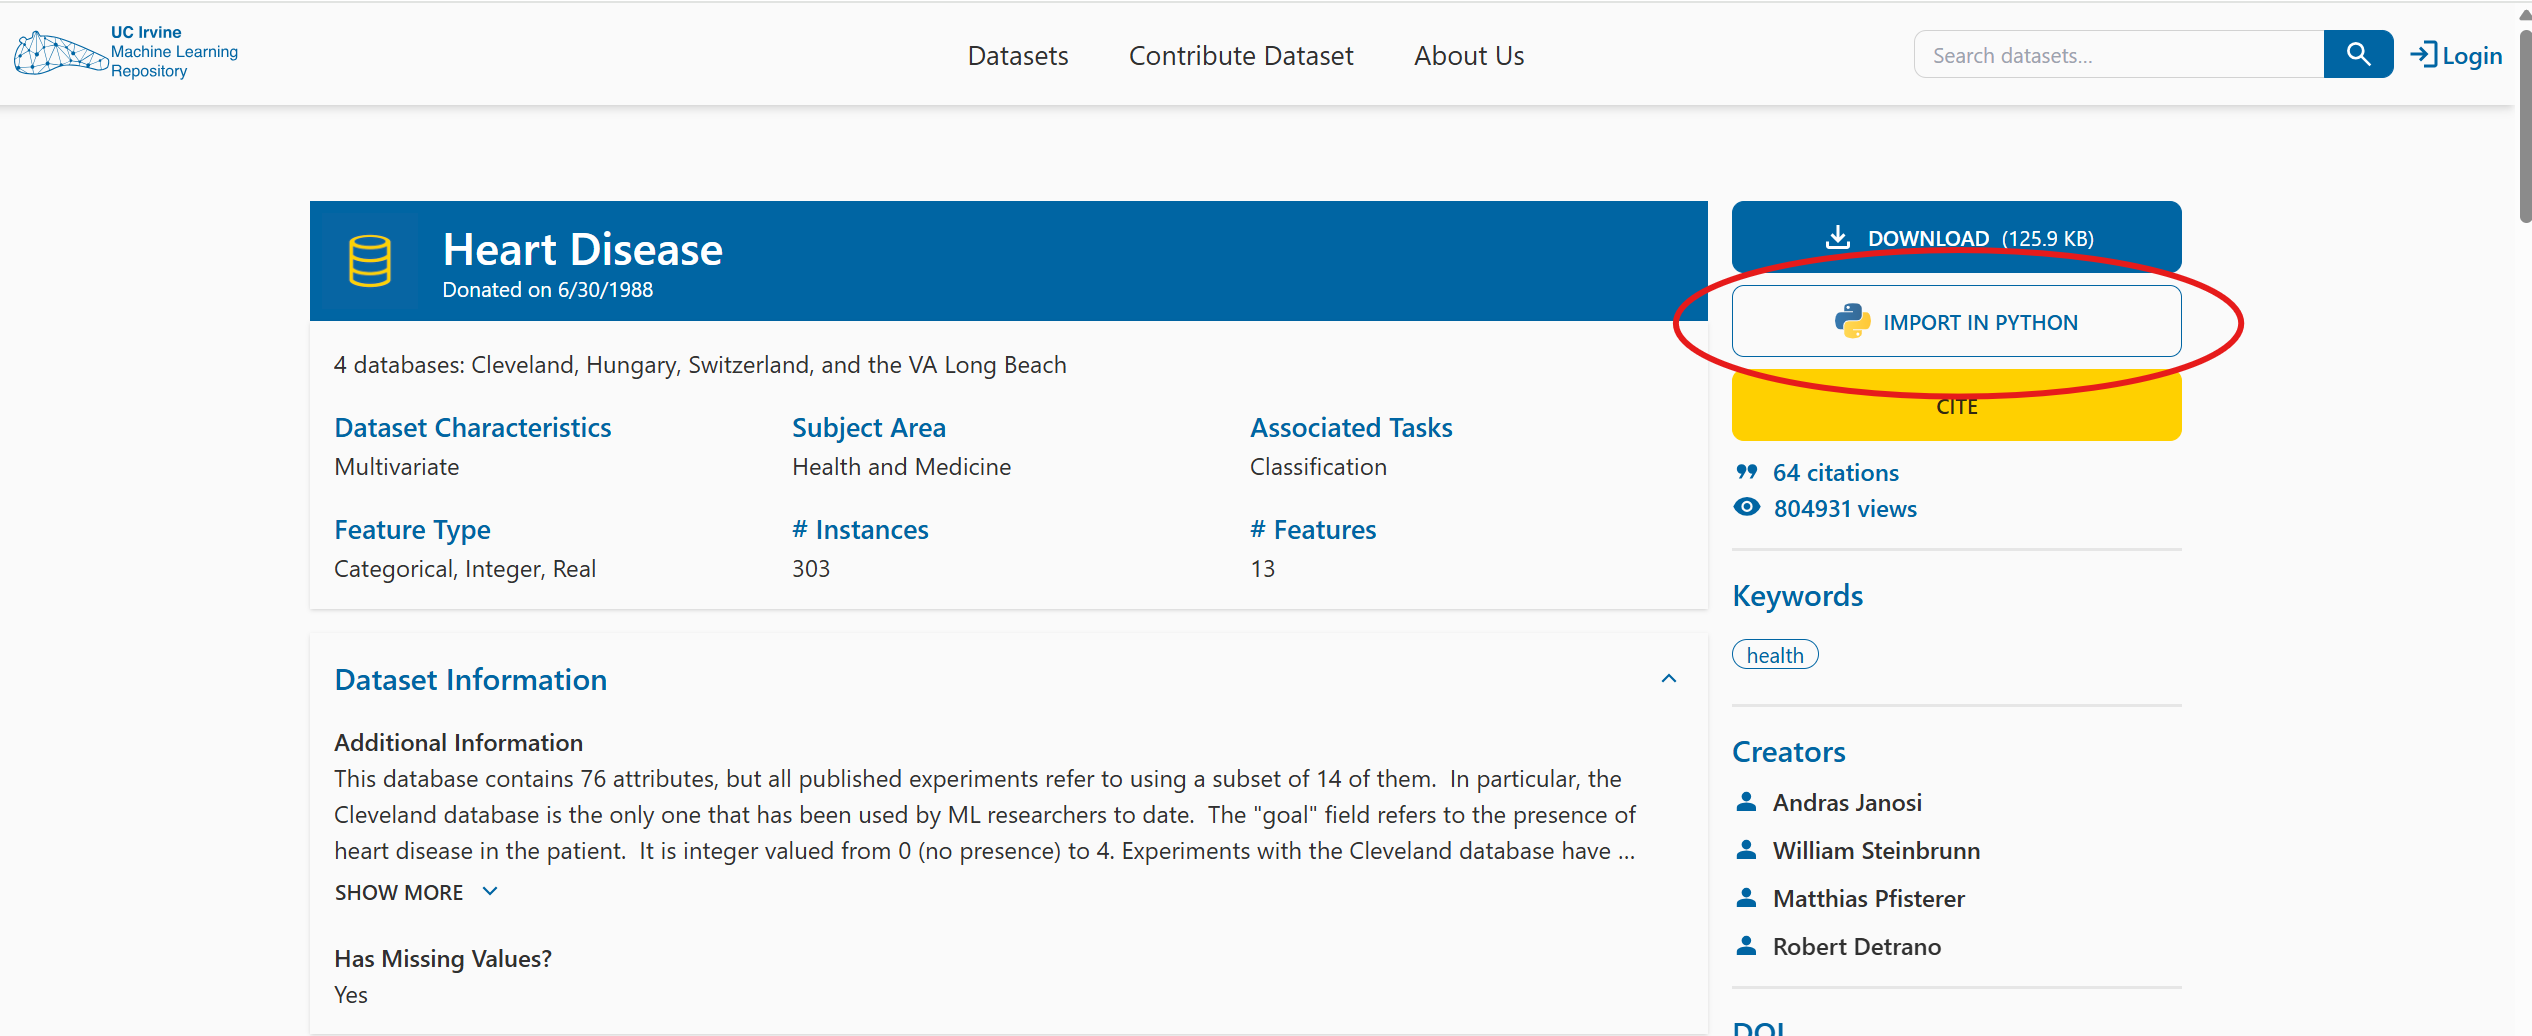Click the eye icon next to 804931 views
Screen dimensions: 2532x1036
pos(1746,507)
